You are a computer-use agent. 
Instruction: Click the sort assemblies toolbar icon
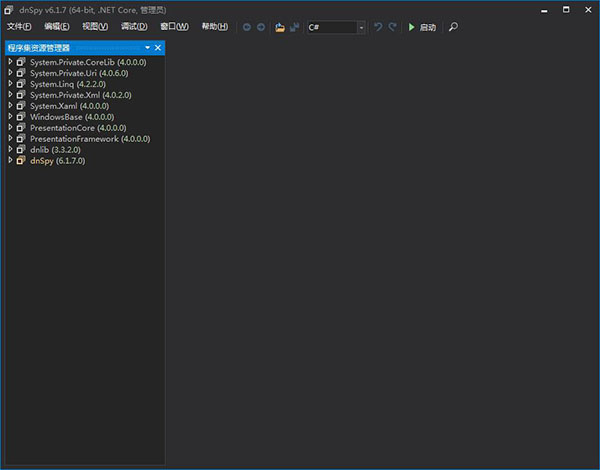(294, 27)
